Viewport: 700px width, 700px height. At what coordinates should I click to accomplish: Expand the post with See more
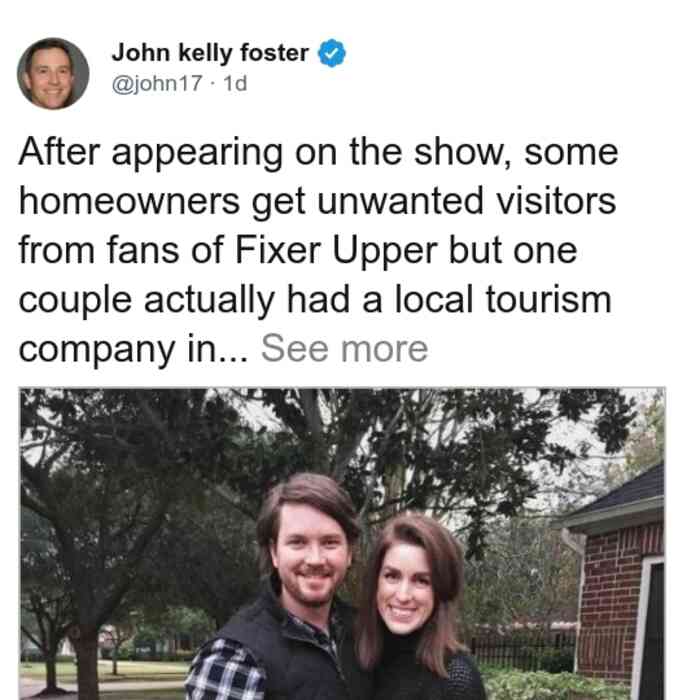click(x=345, y=349)
